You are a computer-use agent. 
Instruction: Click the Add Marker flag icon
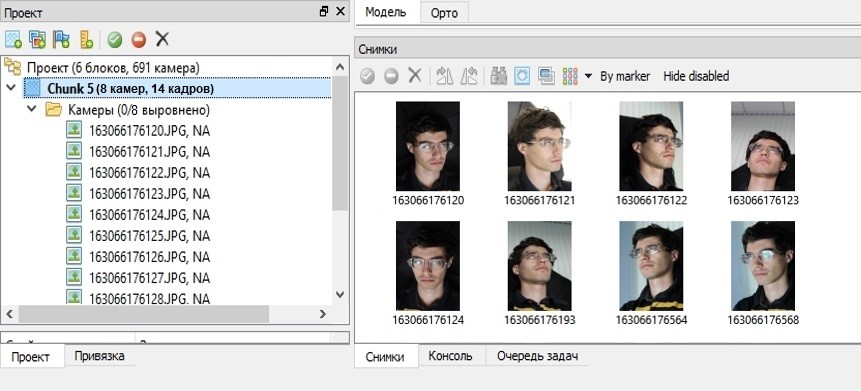point(61,40)
